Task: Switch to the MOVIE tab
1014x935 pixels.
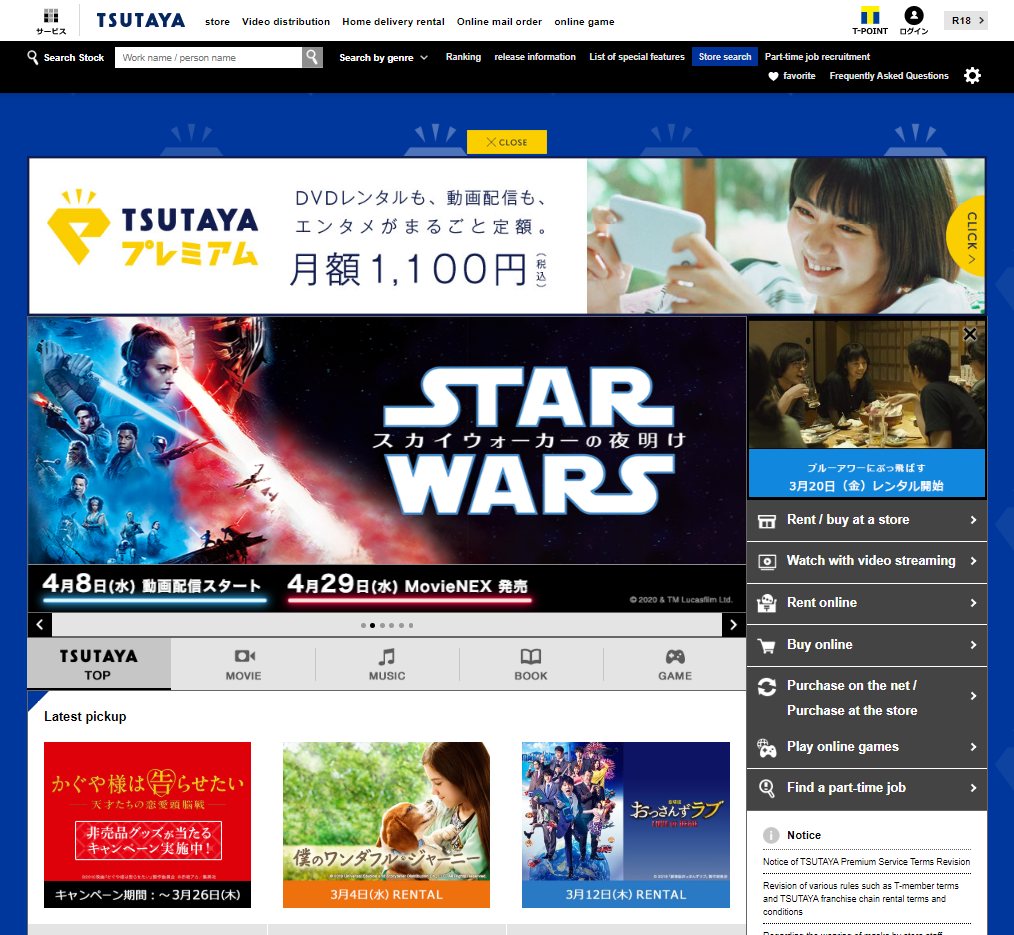Action: click(x=243, y=664)
